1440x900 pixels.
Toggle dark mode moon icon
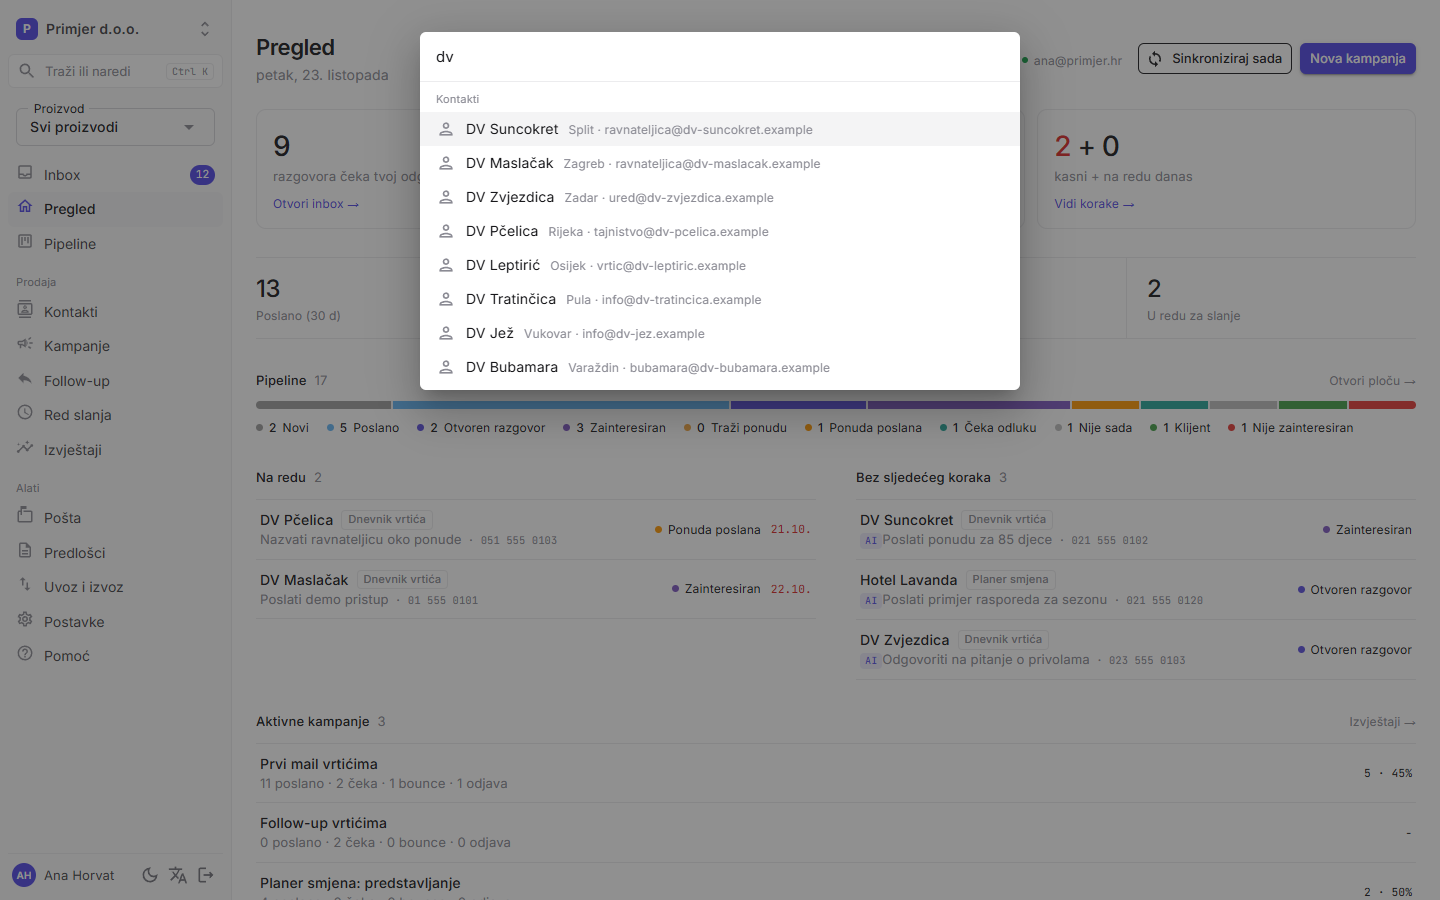[150, 875]
